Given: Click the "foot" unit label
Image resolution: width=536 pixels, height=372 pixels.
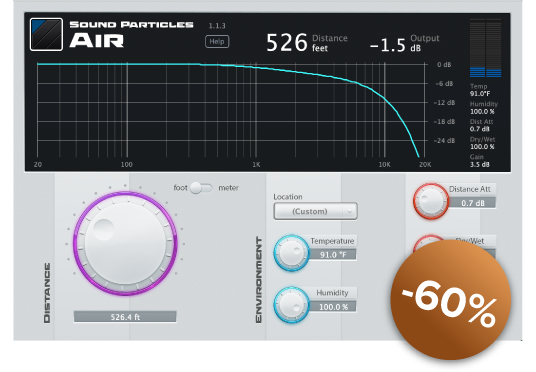Looking at the screenshot, I should [180, 188].
